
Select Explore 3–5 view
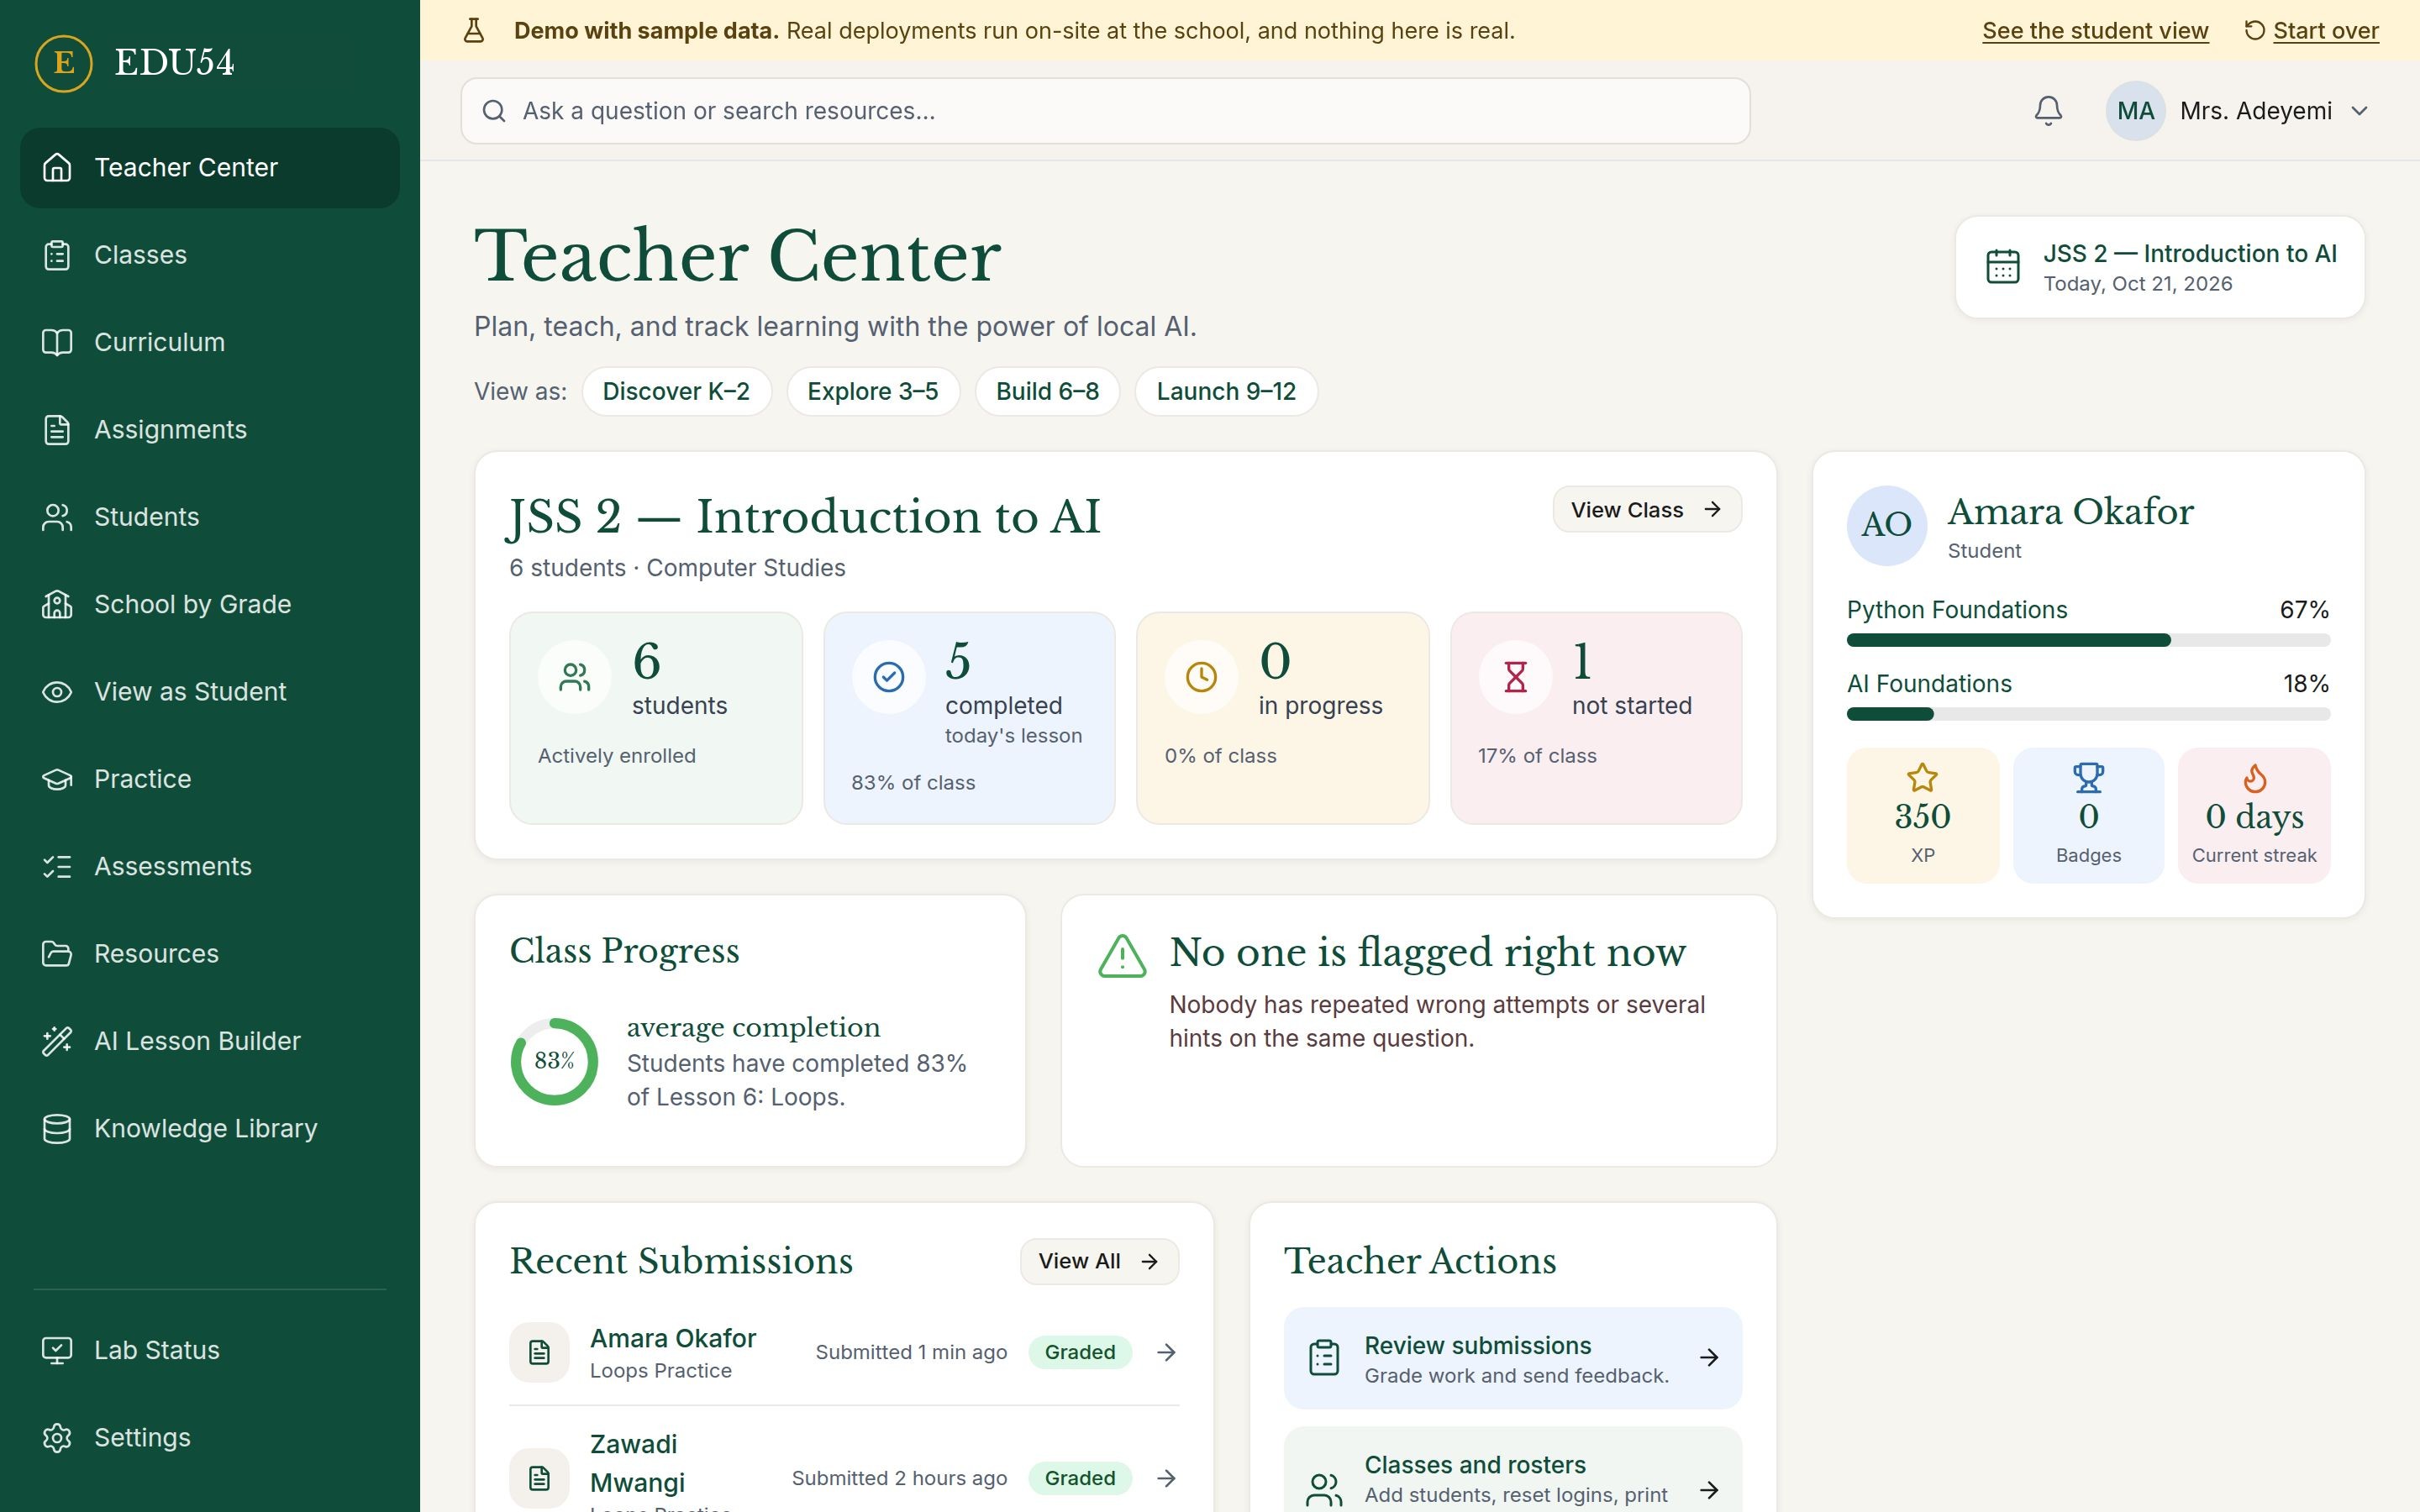pyautogui.click(x=873, y=391)
